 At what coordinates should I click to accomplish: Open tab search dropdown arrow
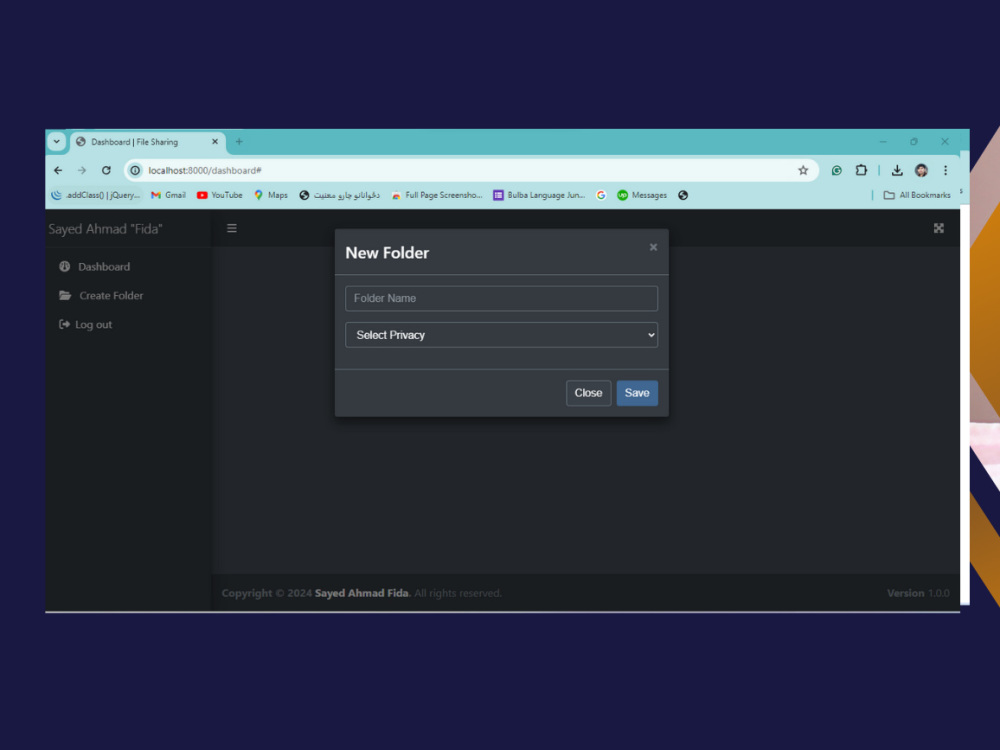(x=57, y=142)
